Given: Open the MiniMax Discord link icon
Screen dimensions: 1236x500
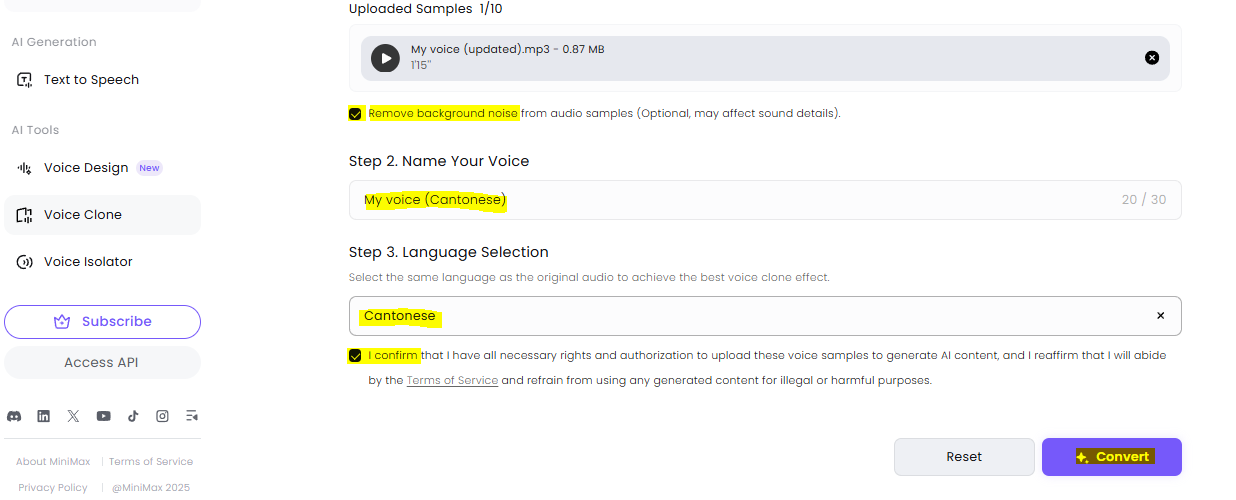Looking at the screenshot, I should click(14, 416).
